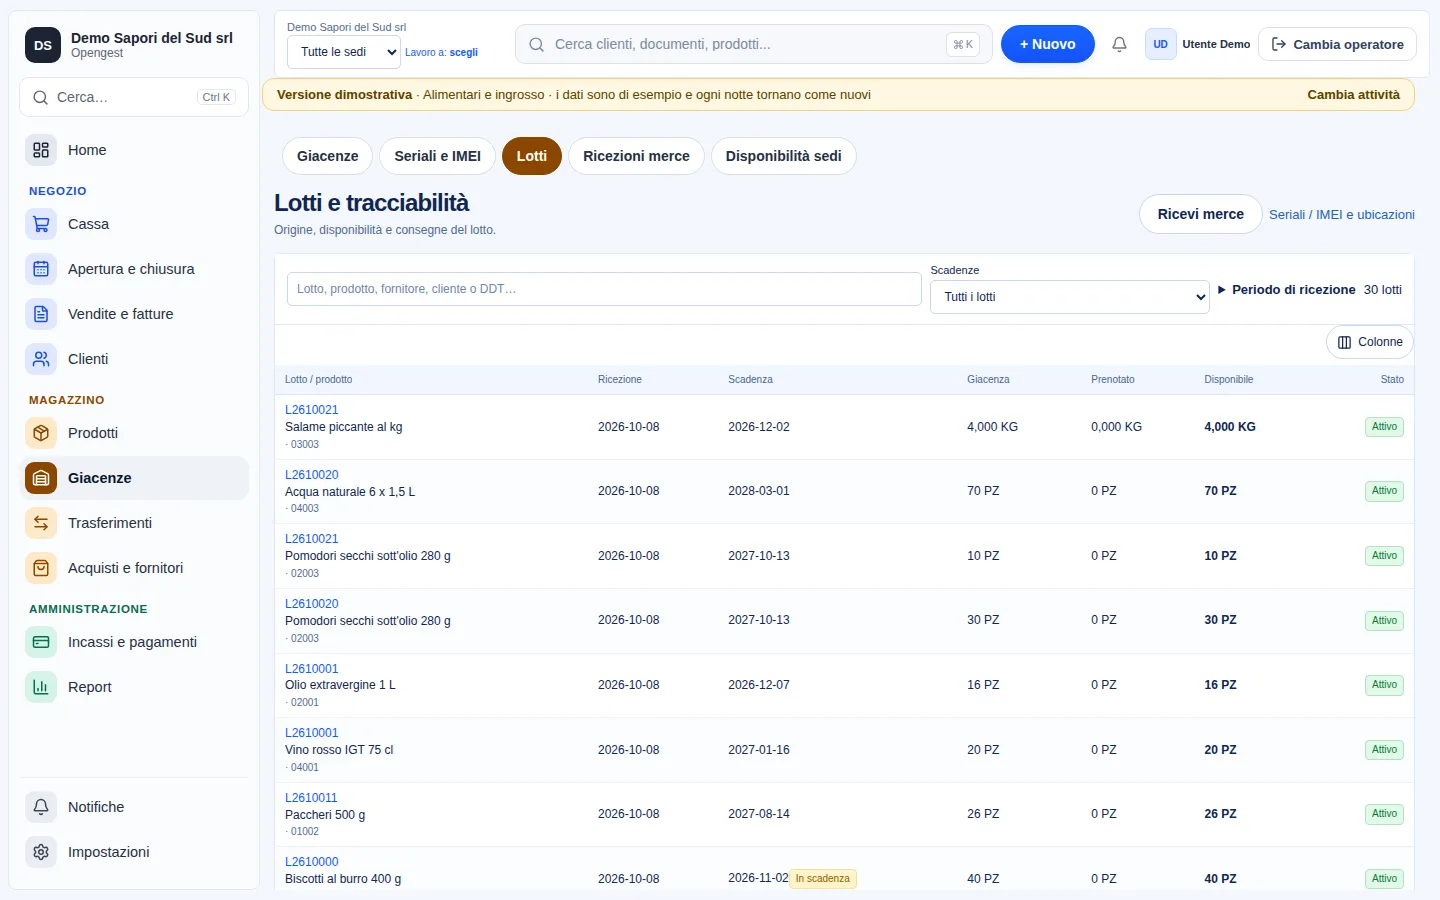Open lot L2610001 Olio extravergine
This screenshot has width=1440, height=900.
pyautogui.click(x=312, y=669)
